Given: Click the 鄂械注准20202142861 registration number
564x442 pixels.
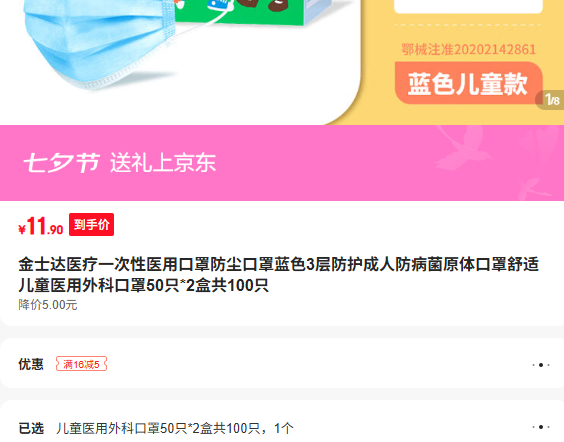Looking at the screenshot, I should coord(469,50).
